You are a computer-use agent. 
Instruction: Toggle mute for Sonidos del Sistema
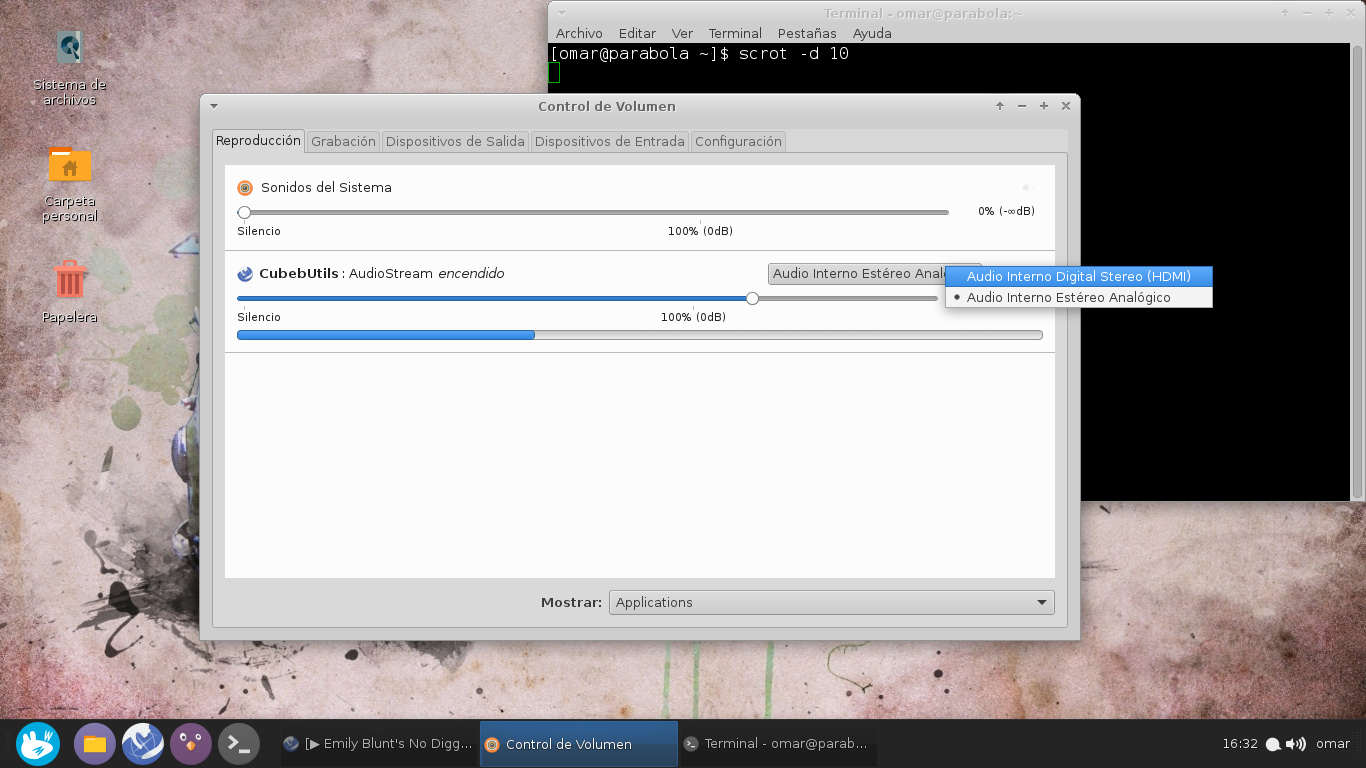[1028, 187]
